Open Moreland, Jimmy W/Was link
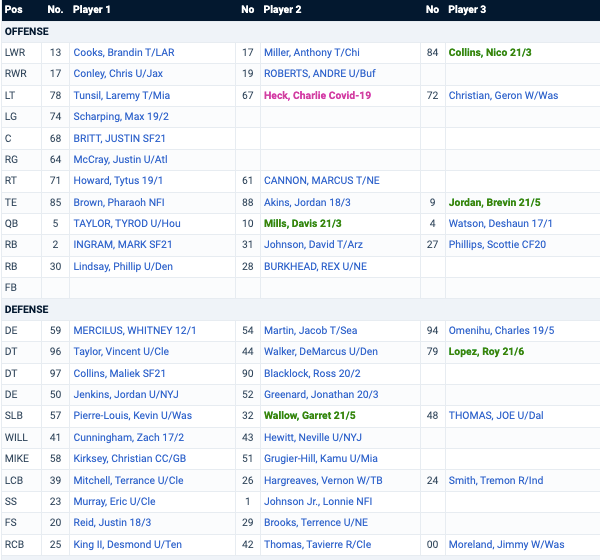 506,544
